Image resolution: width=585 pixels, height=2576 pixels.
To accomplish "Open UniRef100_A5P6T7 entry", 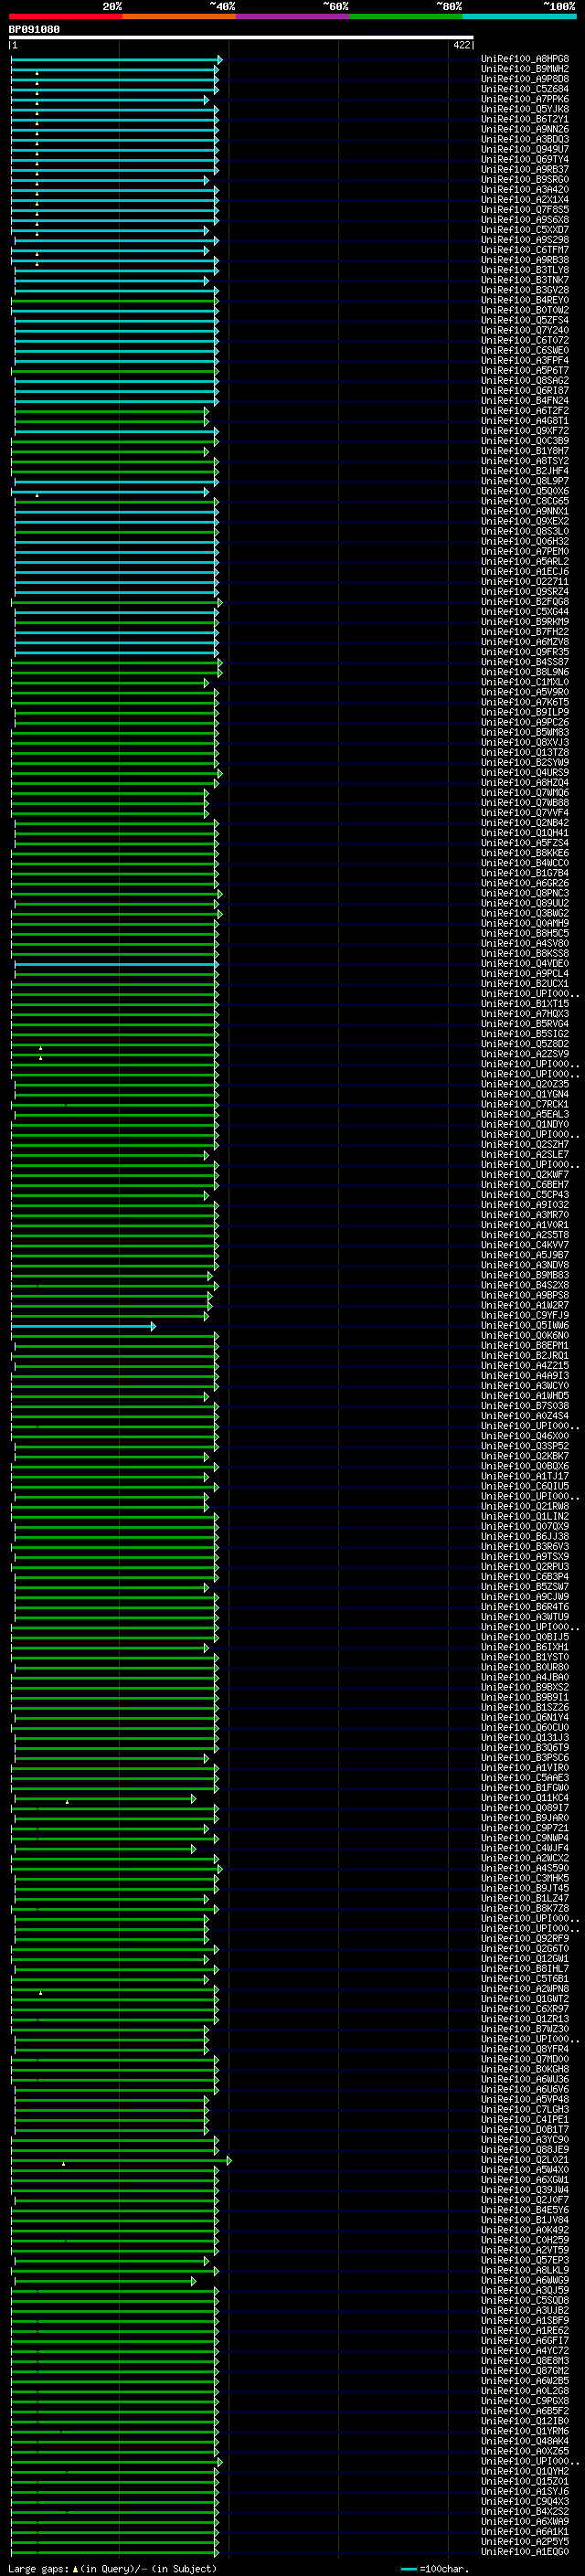I will click(525, 370).
